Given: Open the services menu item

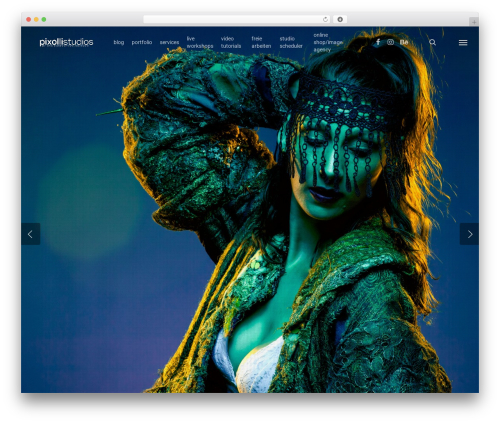Looking at the screenshot, I should (169, 42).
